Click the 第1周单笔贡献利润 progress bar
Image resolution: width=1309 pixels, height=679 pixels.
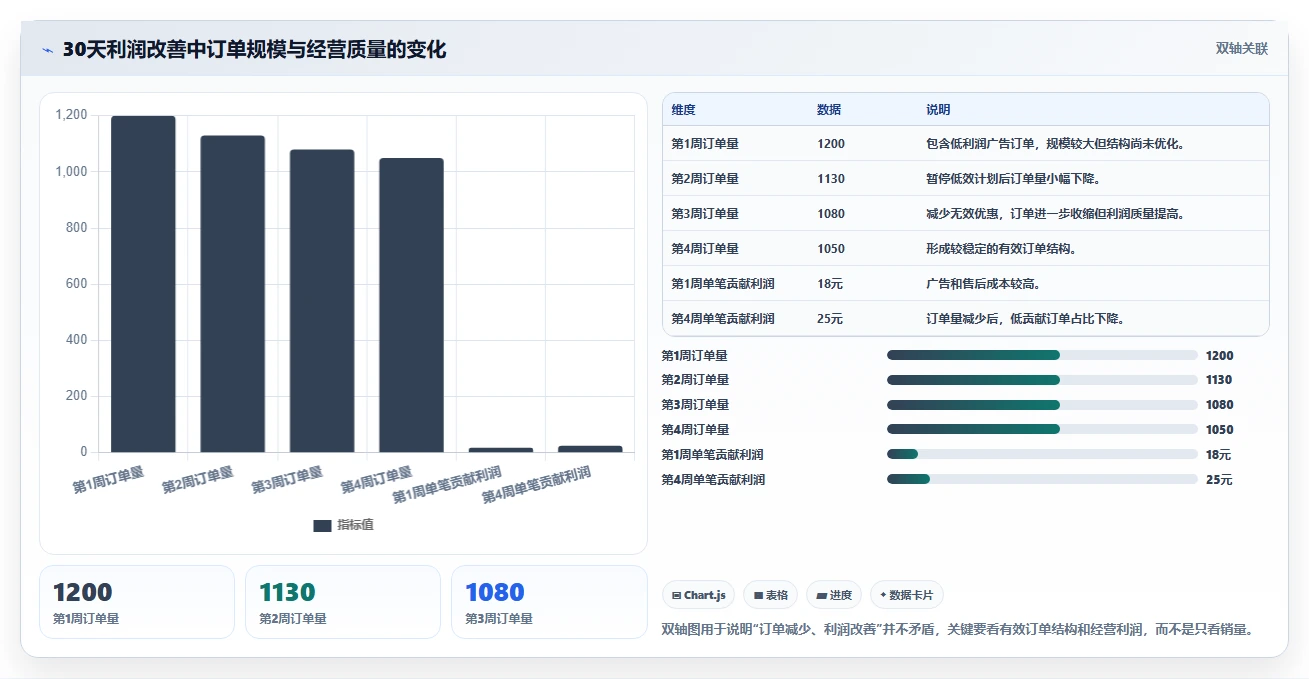[1042, 455]
